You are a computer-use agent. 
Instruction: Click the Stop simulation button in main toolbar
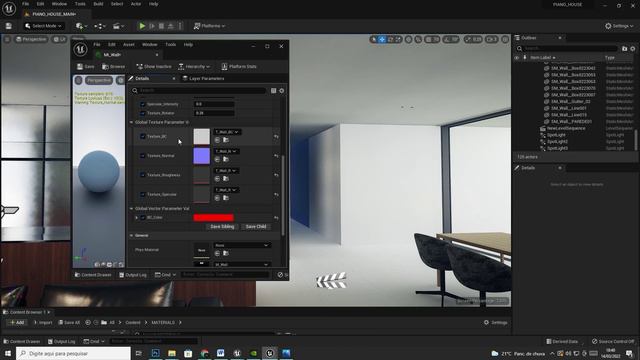[x=161, y=26]
